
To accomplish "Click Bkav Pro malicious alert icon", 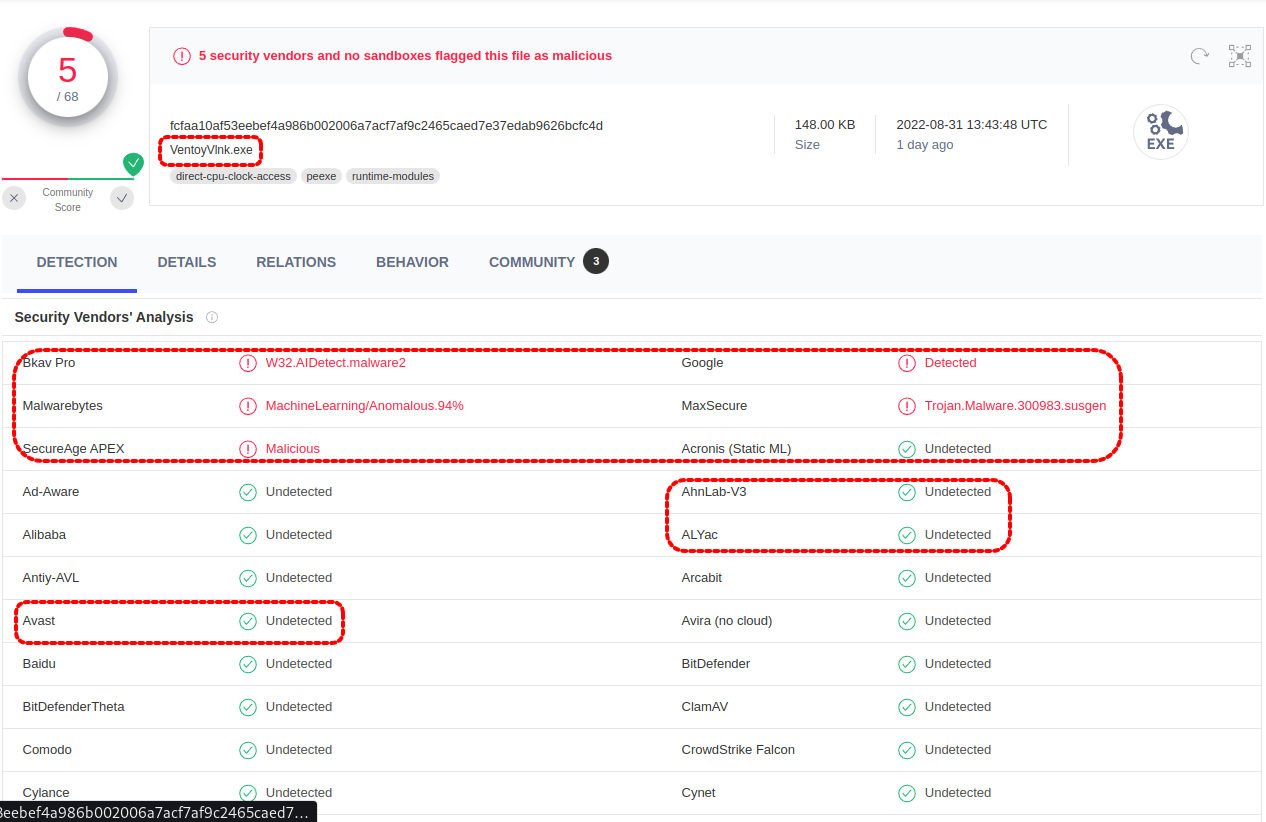I will click(248, 363).
